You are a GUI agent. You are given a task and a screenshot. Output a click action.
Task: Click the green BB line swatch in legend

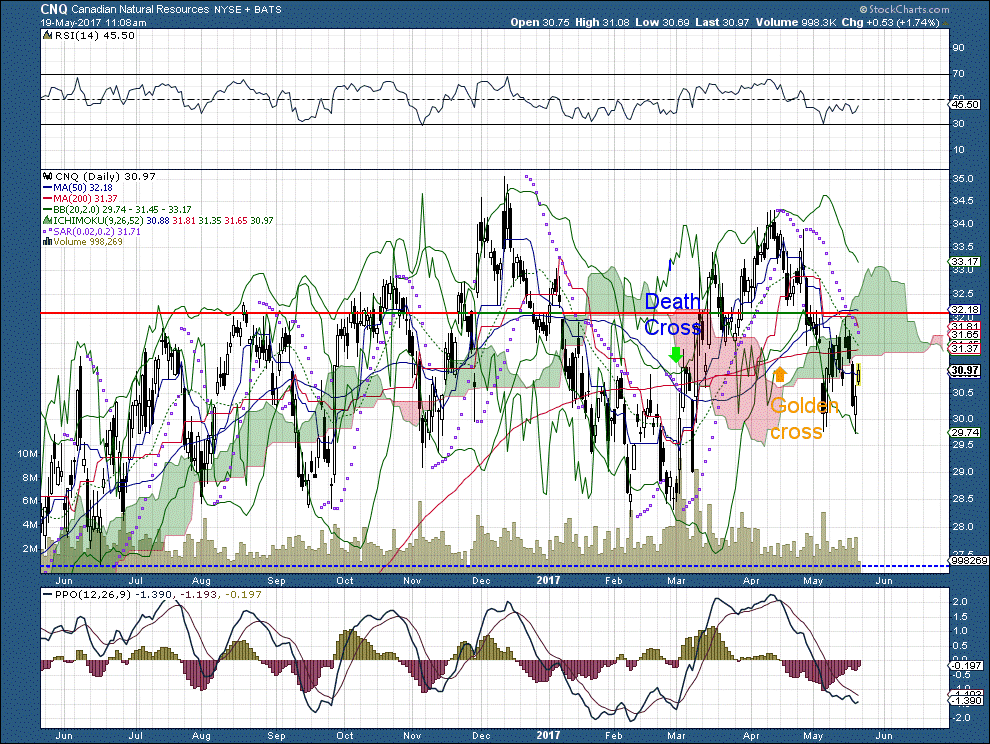[x=47, y=210]
